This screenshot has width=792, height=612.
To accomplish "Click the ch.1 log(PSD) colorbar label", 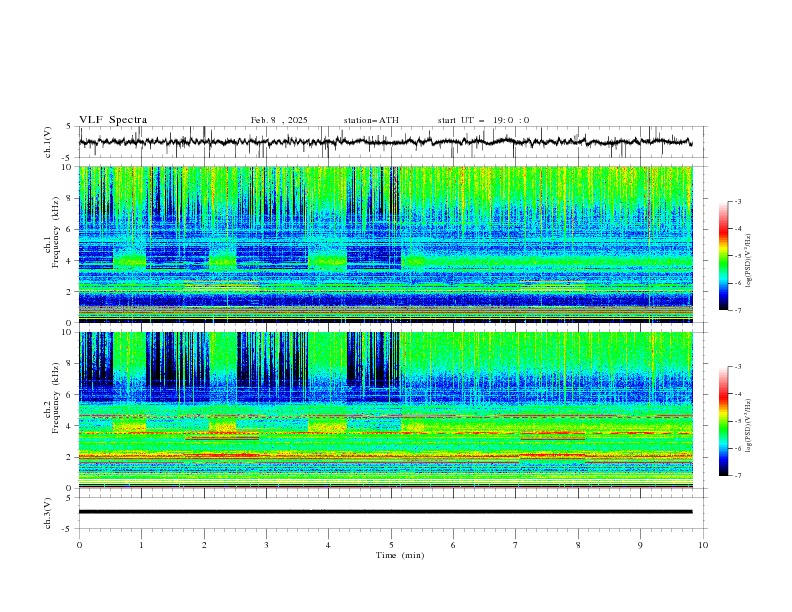I will (748, 261).
